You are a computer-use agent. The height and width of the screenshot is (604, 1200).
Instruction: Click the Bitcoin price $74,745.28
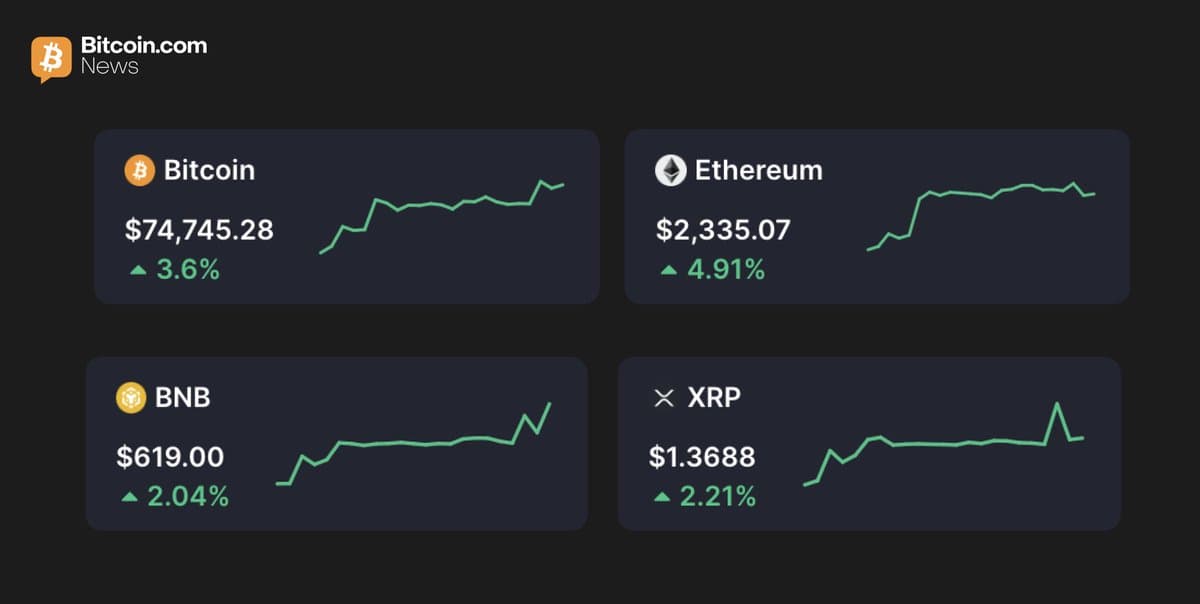[199, 230]
